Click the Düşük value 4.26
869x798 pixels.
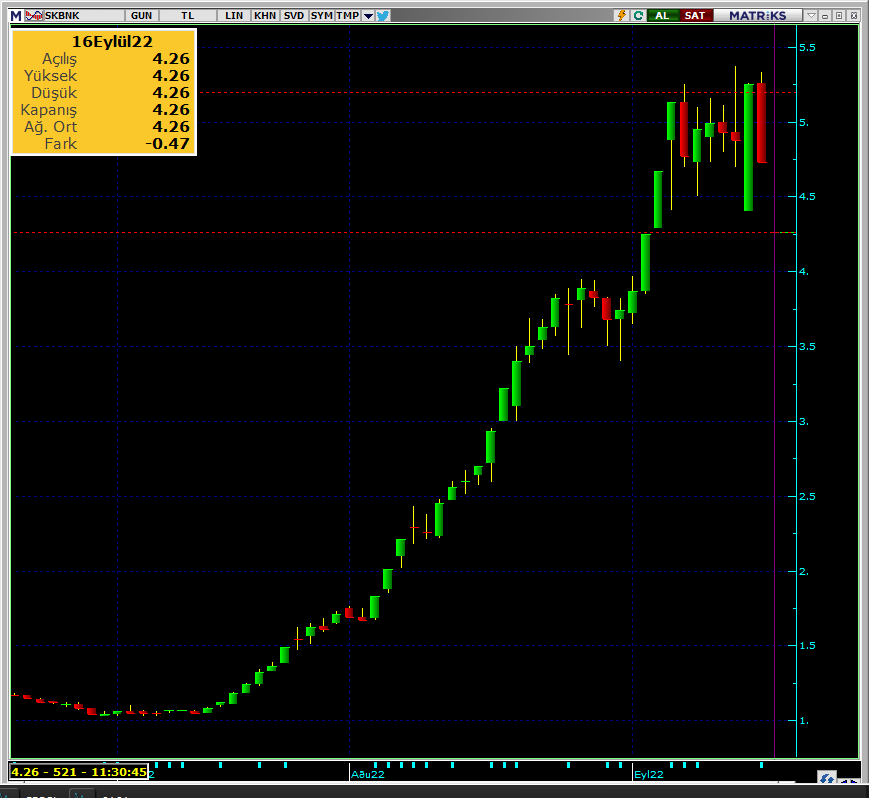(171, 93)
